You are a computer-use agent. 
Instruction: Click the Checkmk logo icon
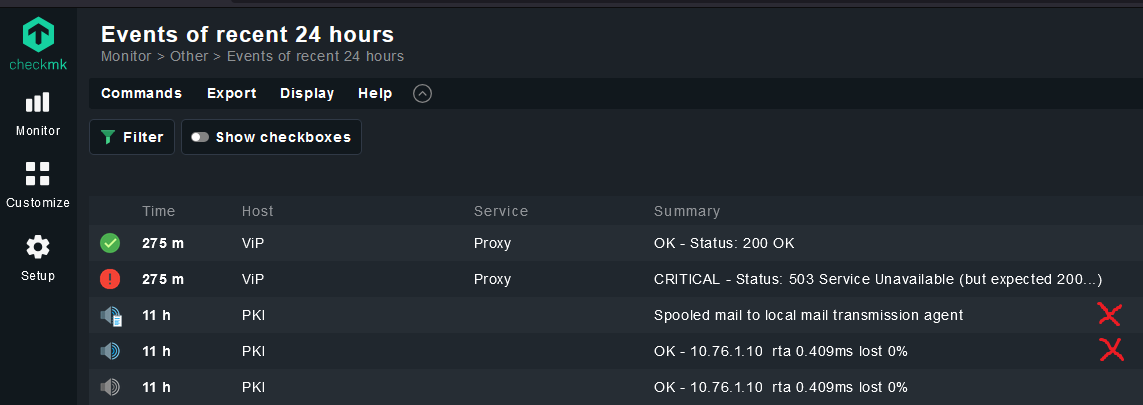(38, 35)
